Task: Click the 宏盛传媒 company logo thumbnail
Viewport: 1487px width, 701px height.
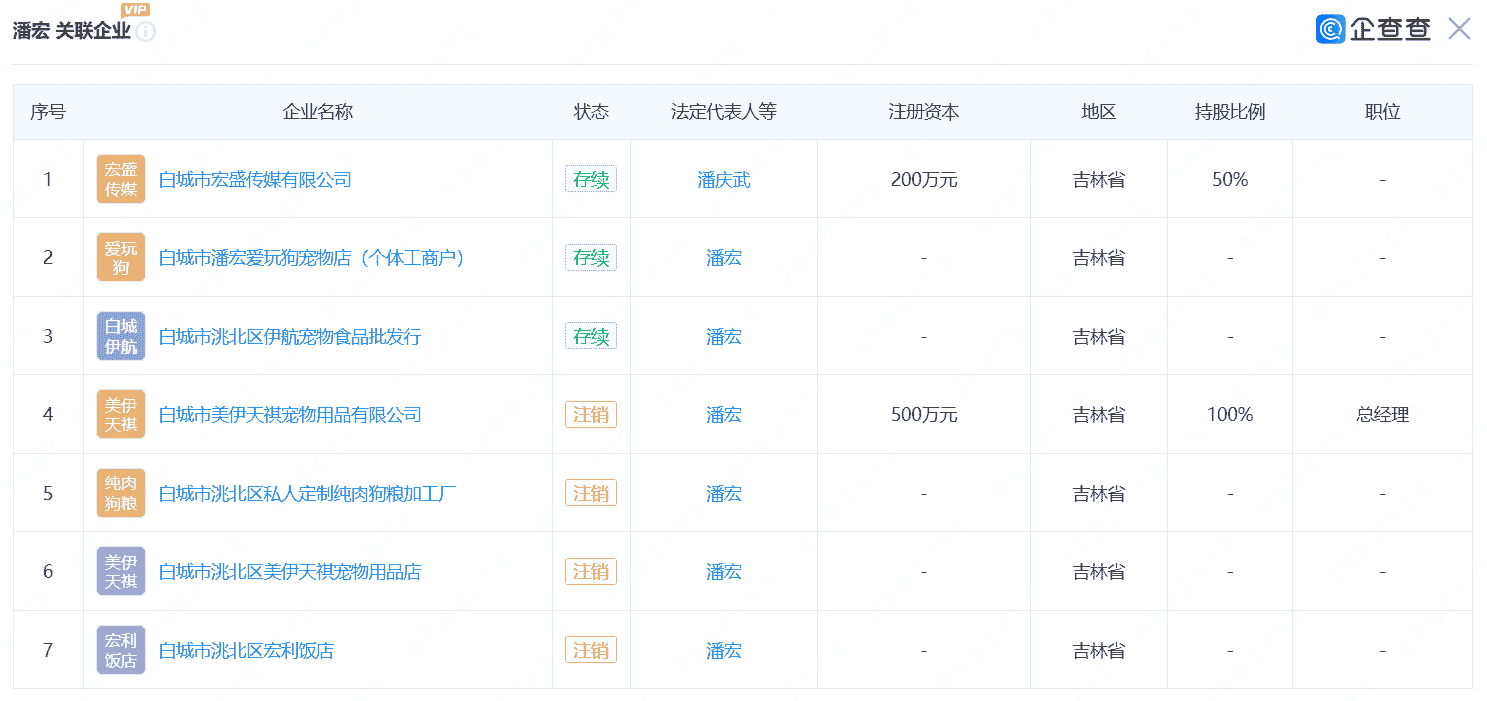Action: click(x=121, y=180)
